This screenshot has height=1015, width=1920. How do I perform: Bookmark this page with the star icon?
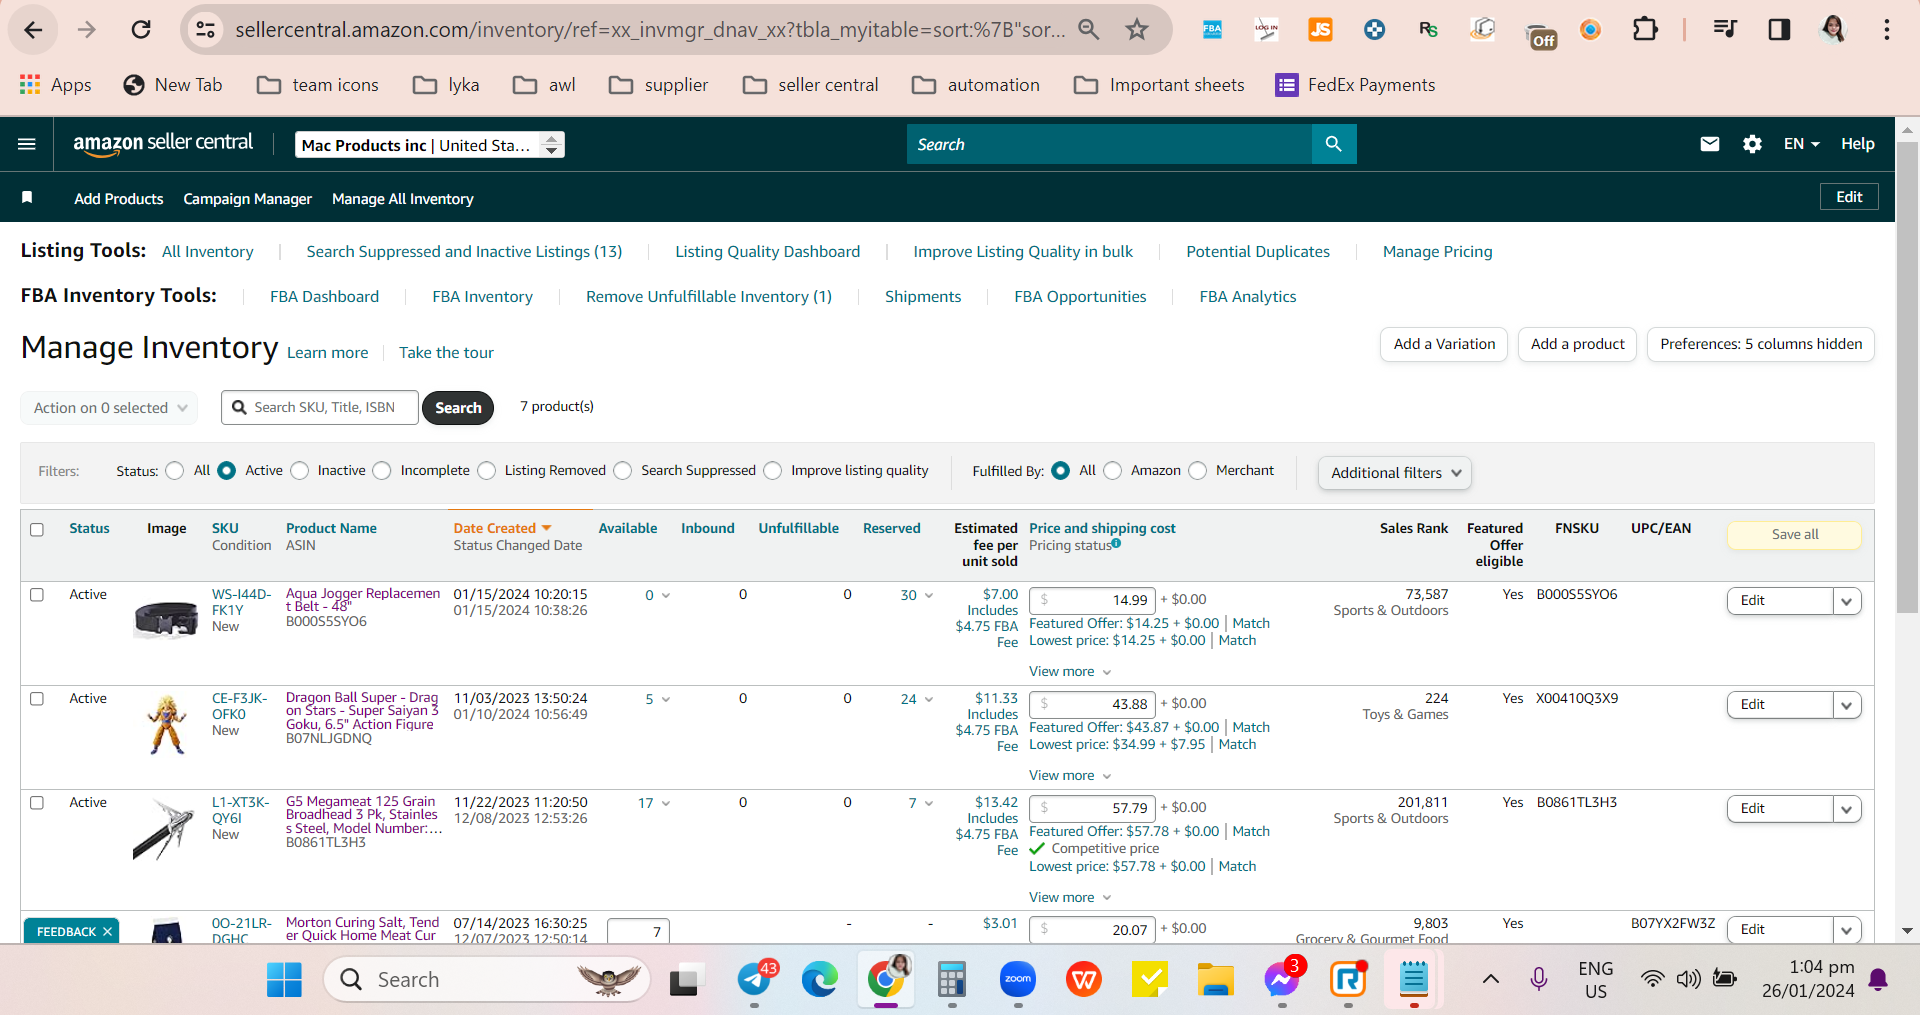(1137, 30)
